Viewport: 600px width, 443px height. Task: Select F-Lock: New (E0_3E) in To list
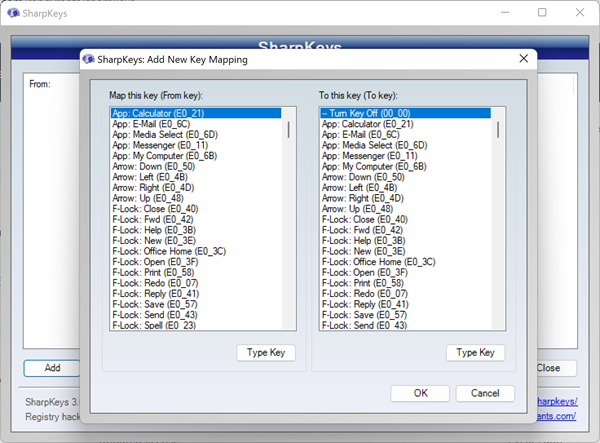[x=406, y=251]
